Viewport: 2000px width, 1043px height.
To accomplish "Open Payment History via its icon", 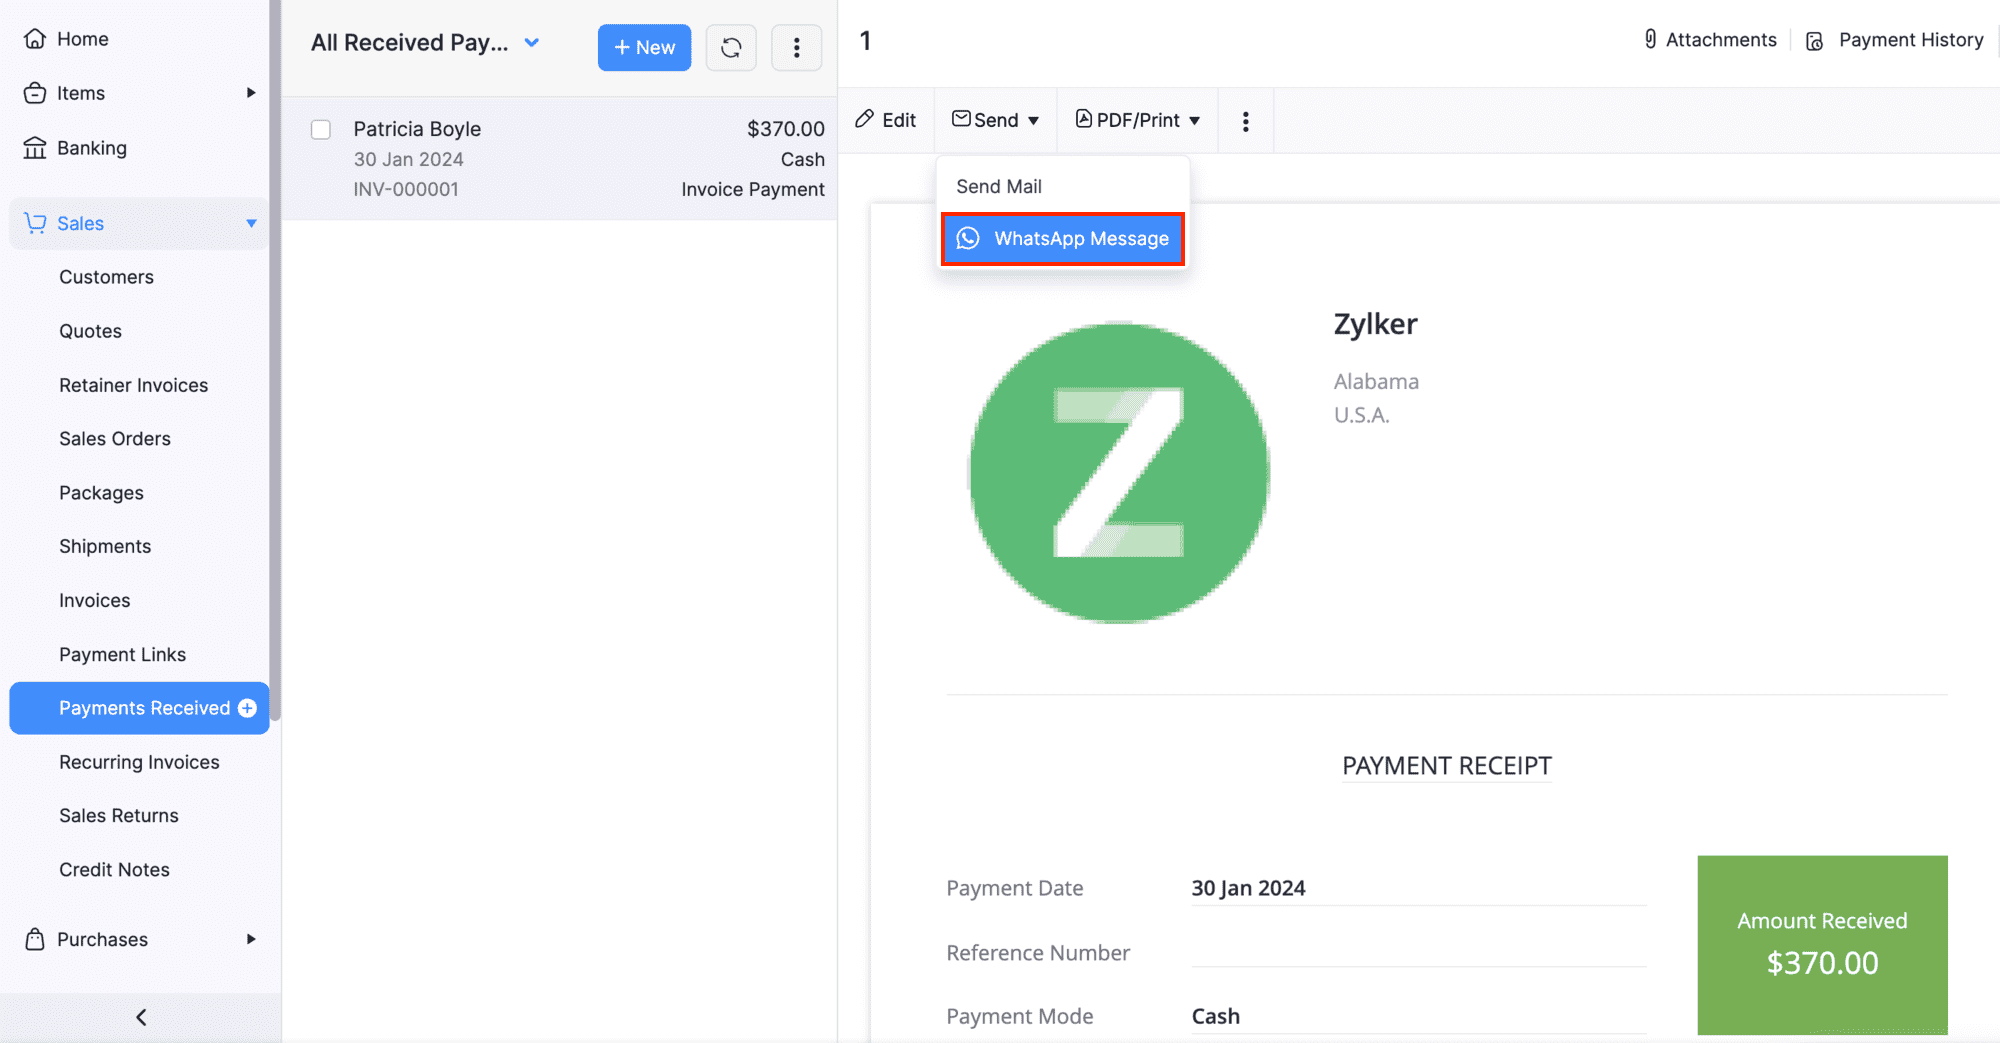I will (x=1814, y=41).
